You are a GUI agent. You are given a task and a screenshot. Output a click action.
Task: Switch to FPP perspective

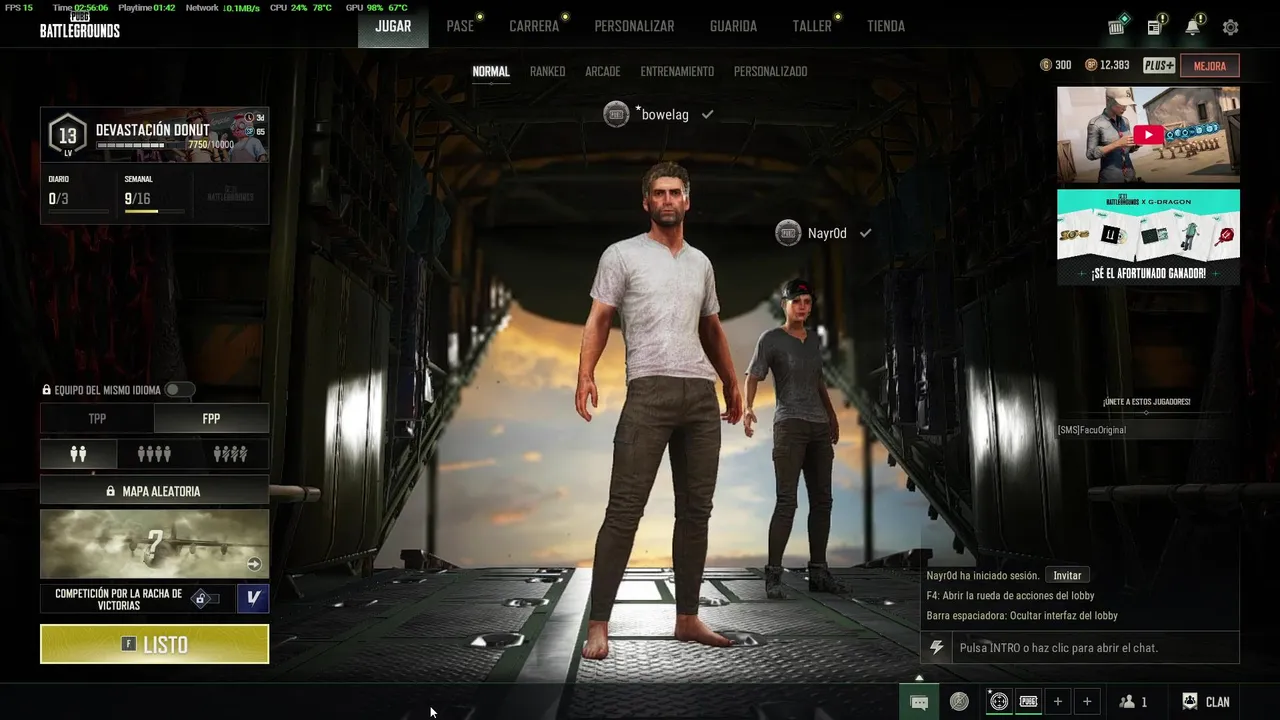(211, 419)
